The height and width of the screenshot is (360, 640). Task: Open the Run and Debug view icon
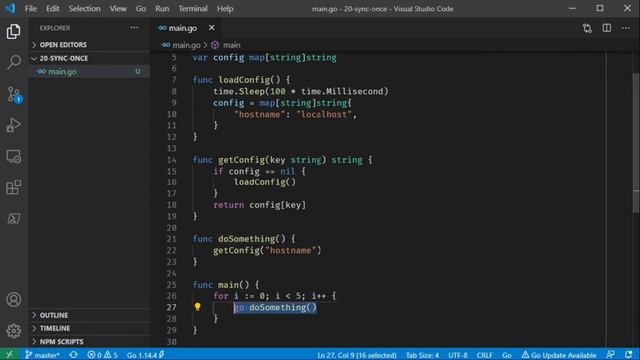pos(13,125)
